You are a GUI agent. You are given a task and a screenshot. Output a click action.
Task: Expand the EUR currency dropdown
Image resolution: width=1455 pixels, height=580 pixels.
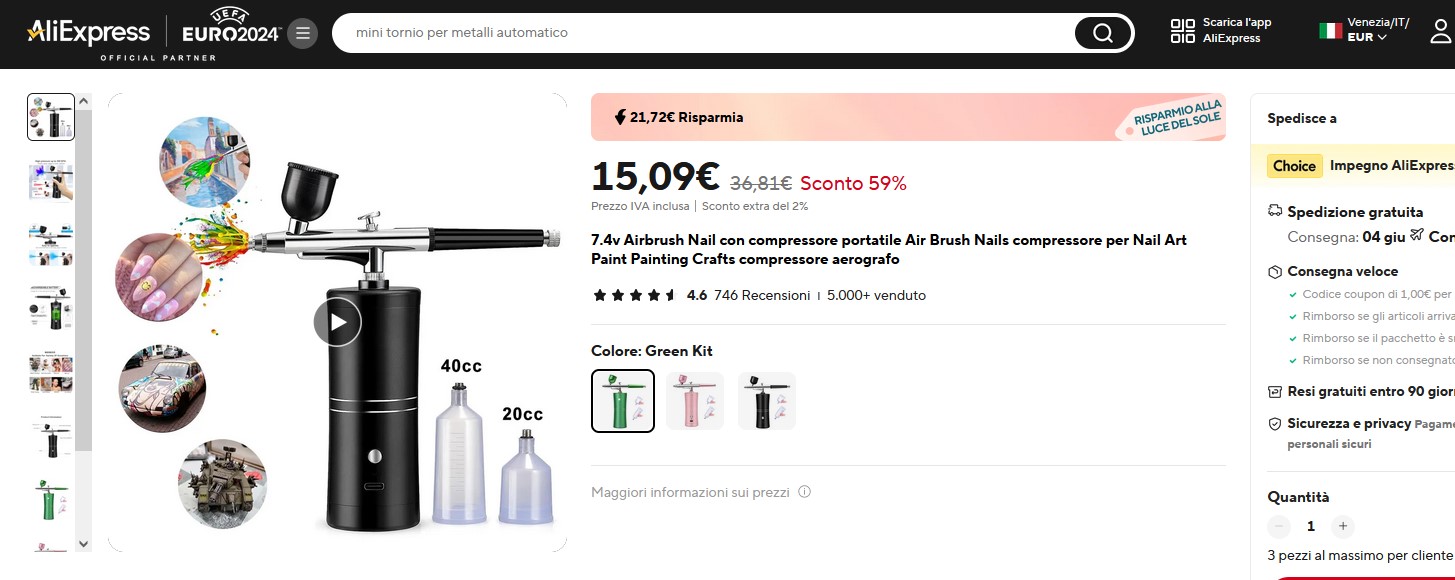click(1367, 38)
